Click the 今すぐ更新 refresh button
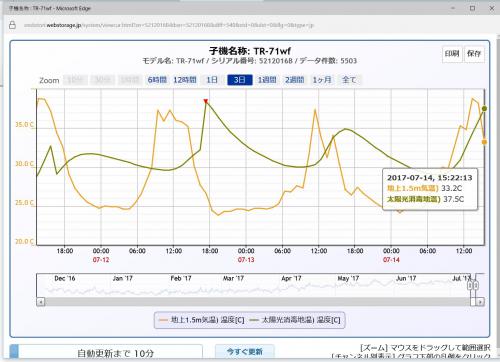500x362 pixels. tap(245, 352)
